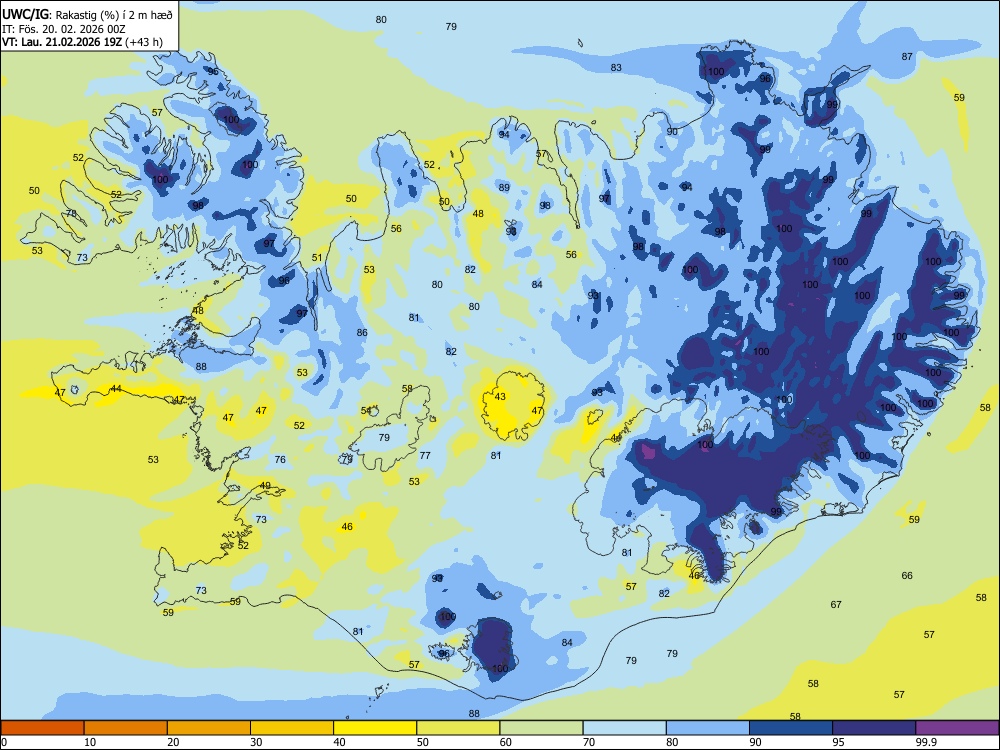Image resolution: width=1000 pixels, height=750 pixels.
Task: Click the '77' humidity value on the map
Action: pyautogui.click(x=425, y=455)
